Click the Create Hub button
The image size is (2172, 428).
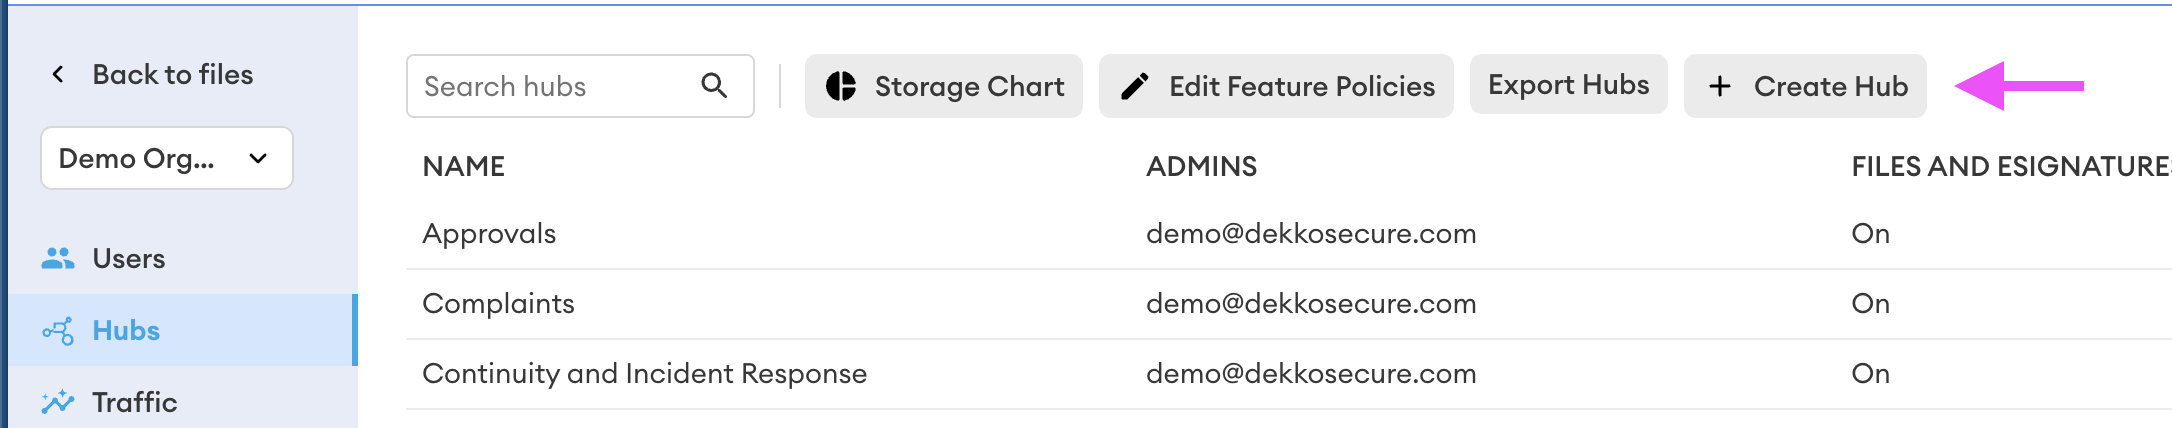pyautogui.click(x=1805, y=86)
